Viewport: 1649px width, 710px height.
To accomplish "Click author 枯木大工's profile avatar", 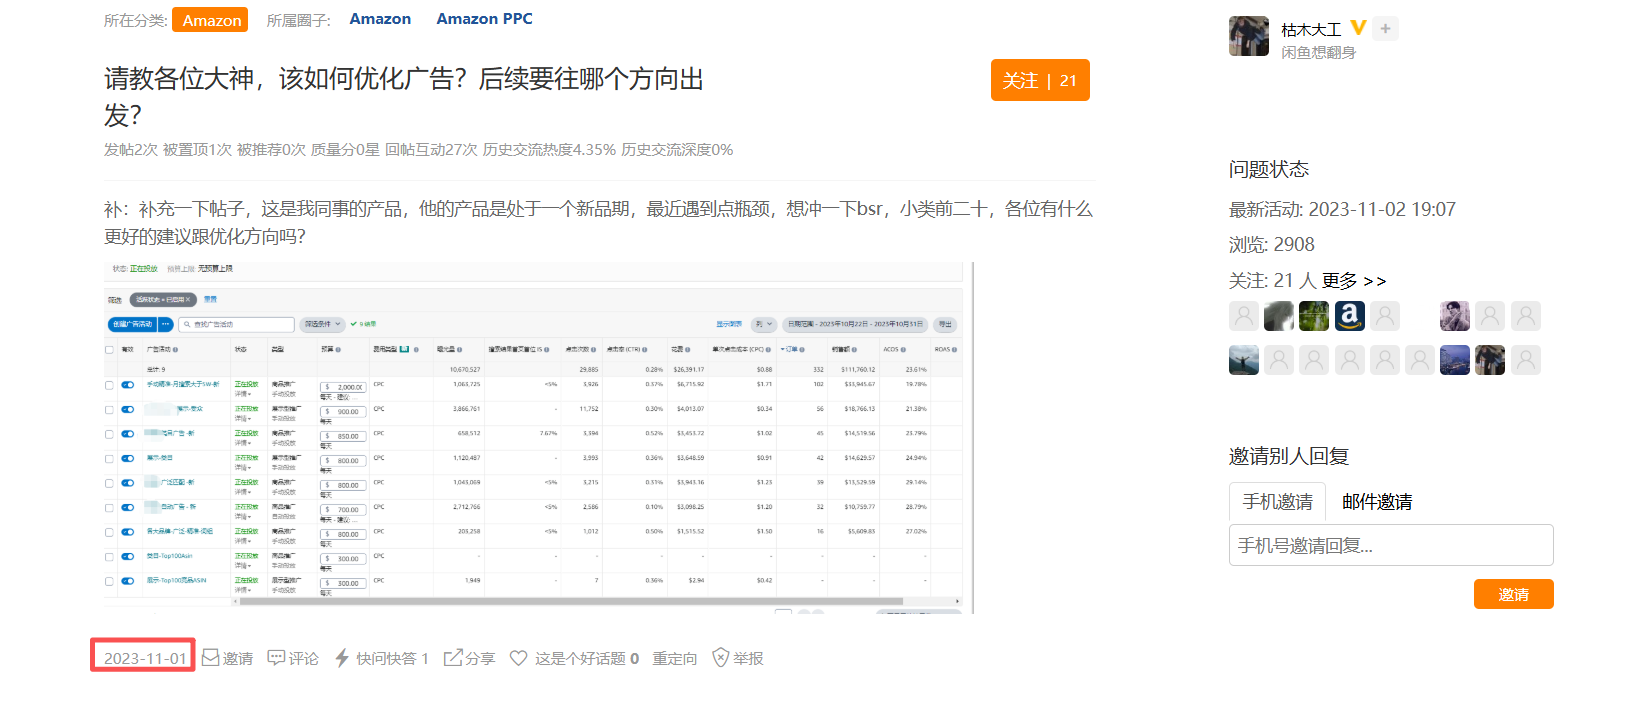I will (x=1248, y=36).
